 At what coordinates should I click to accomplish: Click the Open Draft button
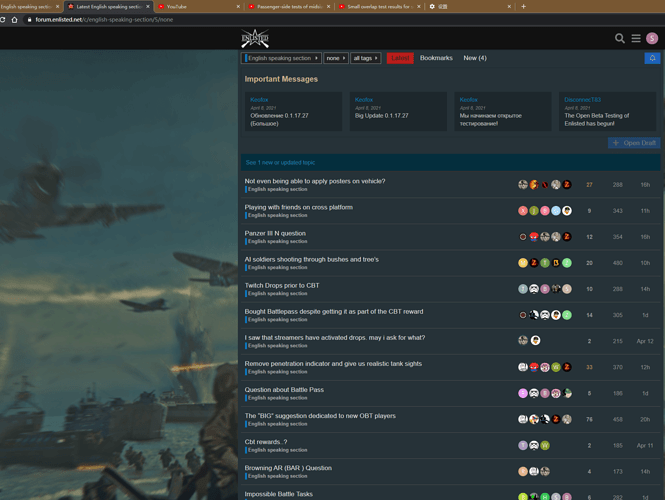(x=634, y=143)
